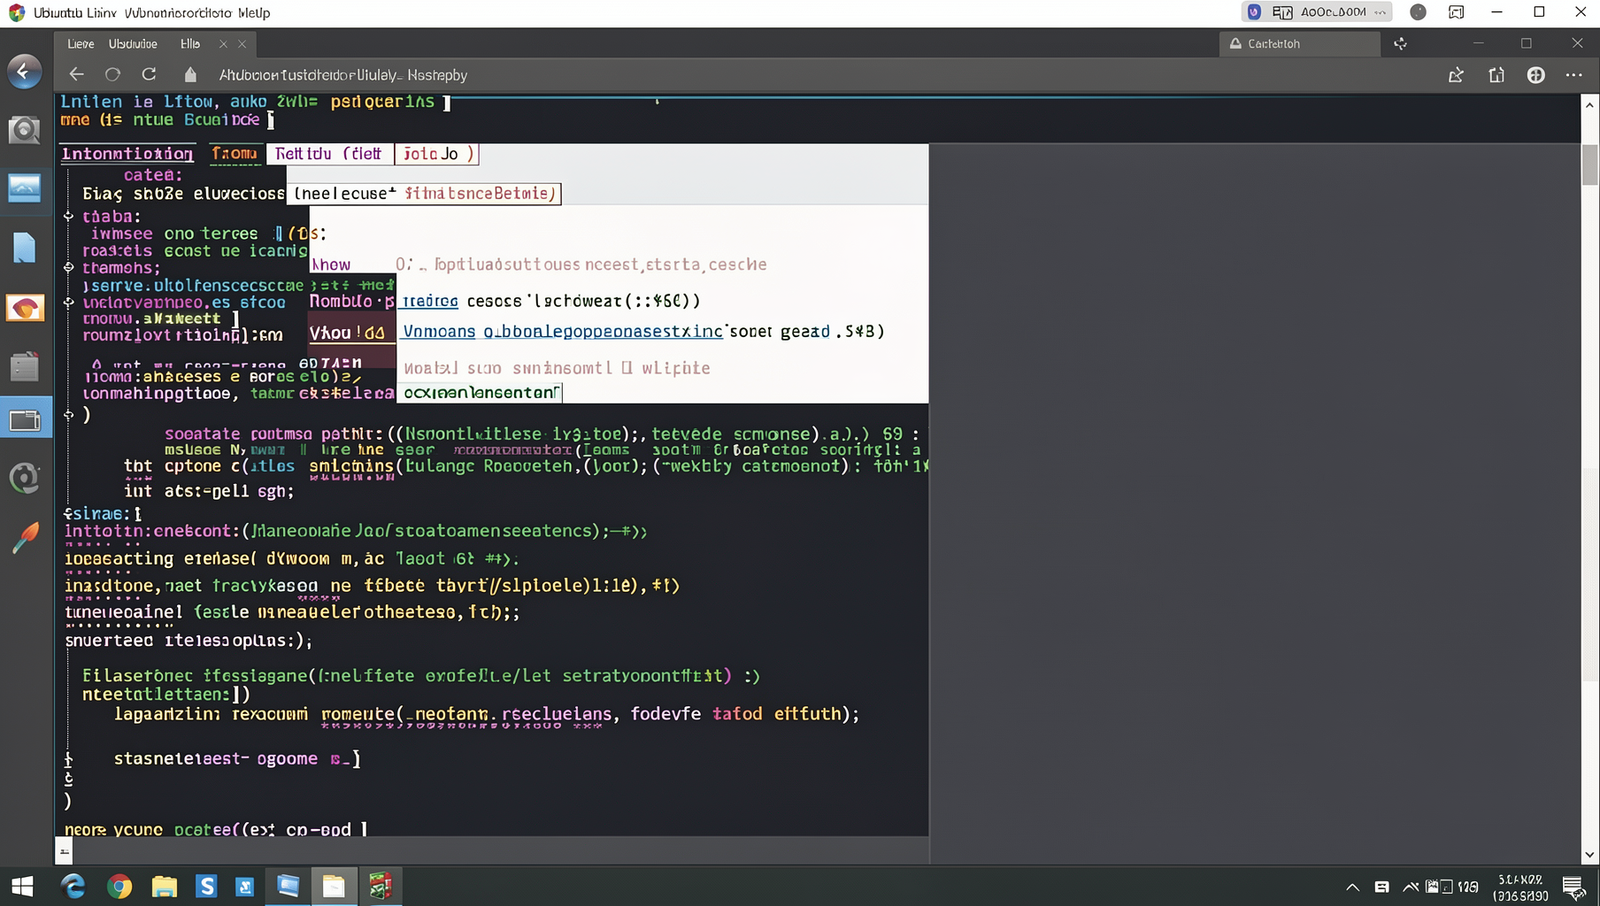Select the 'Intonntiodon' editor tab

pyautogui.click(x=127, y=153)
